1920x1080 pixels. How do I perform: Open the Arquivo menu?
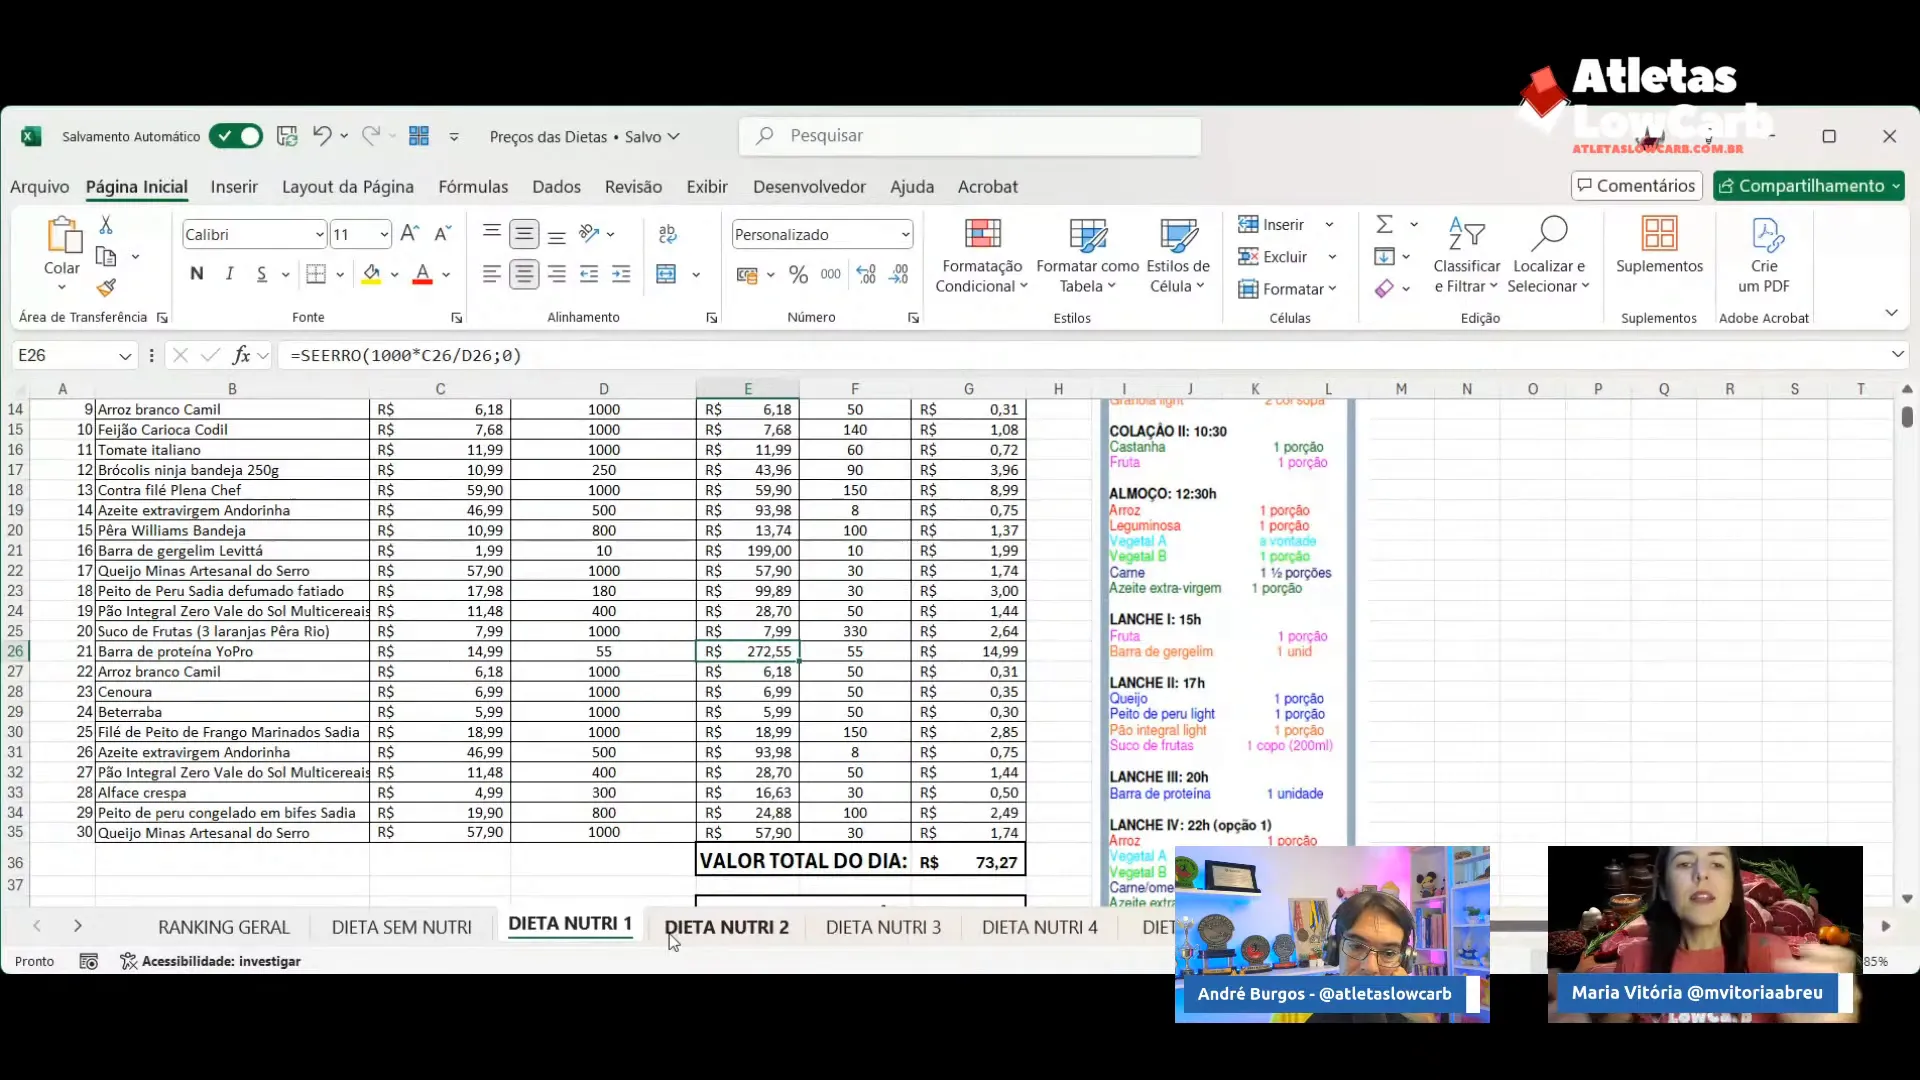coord(40,187)
